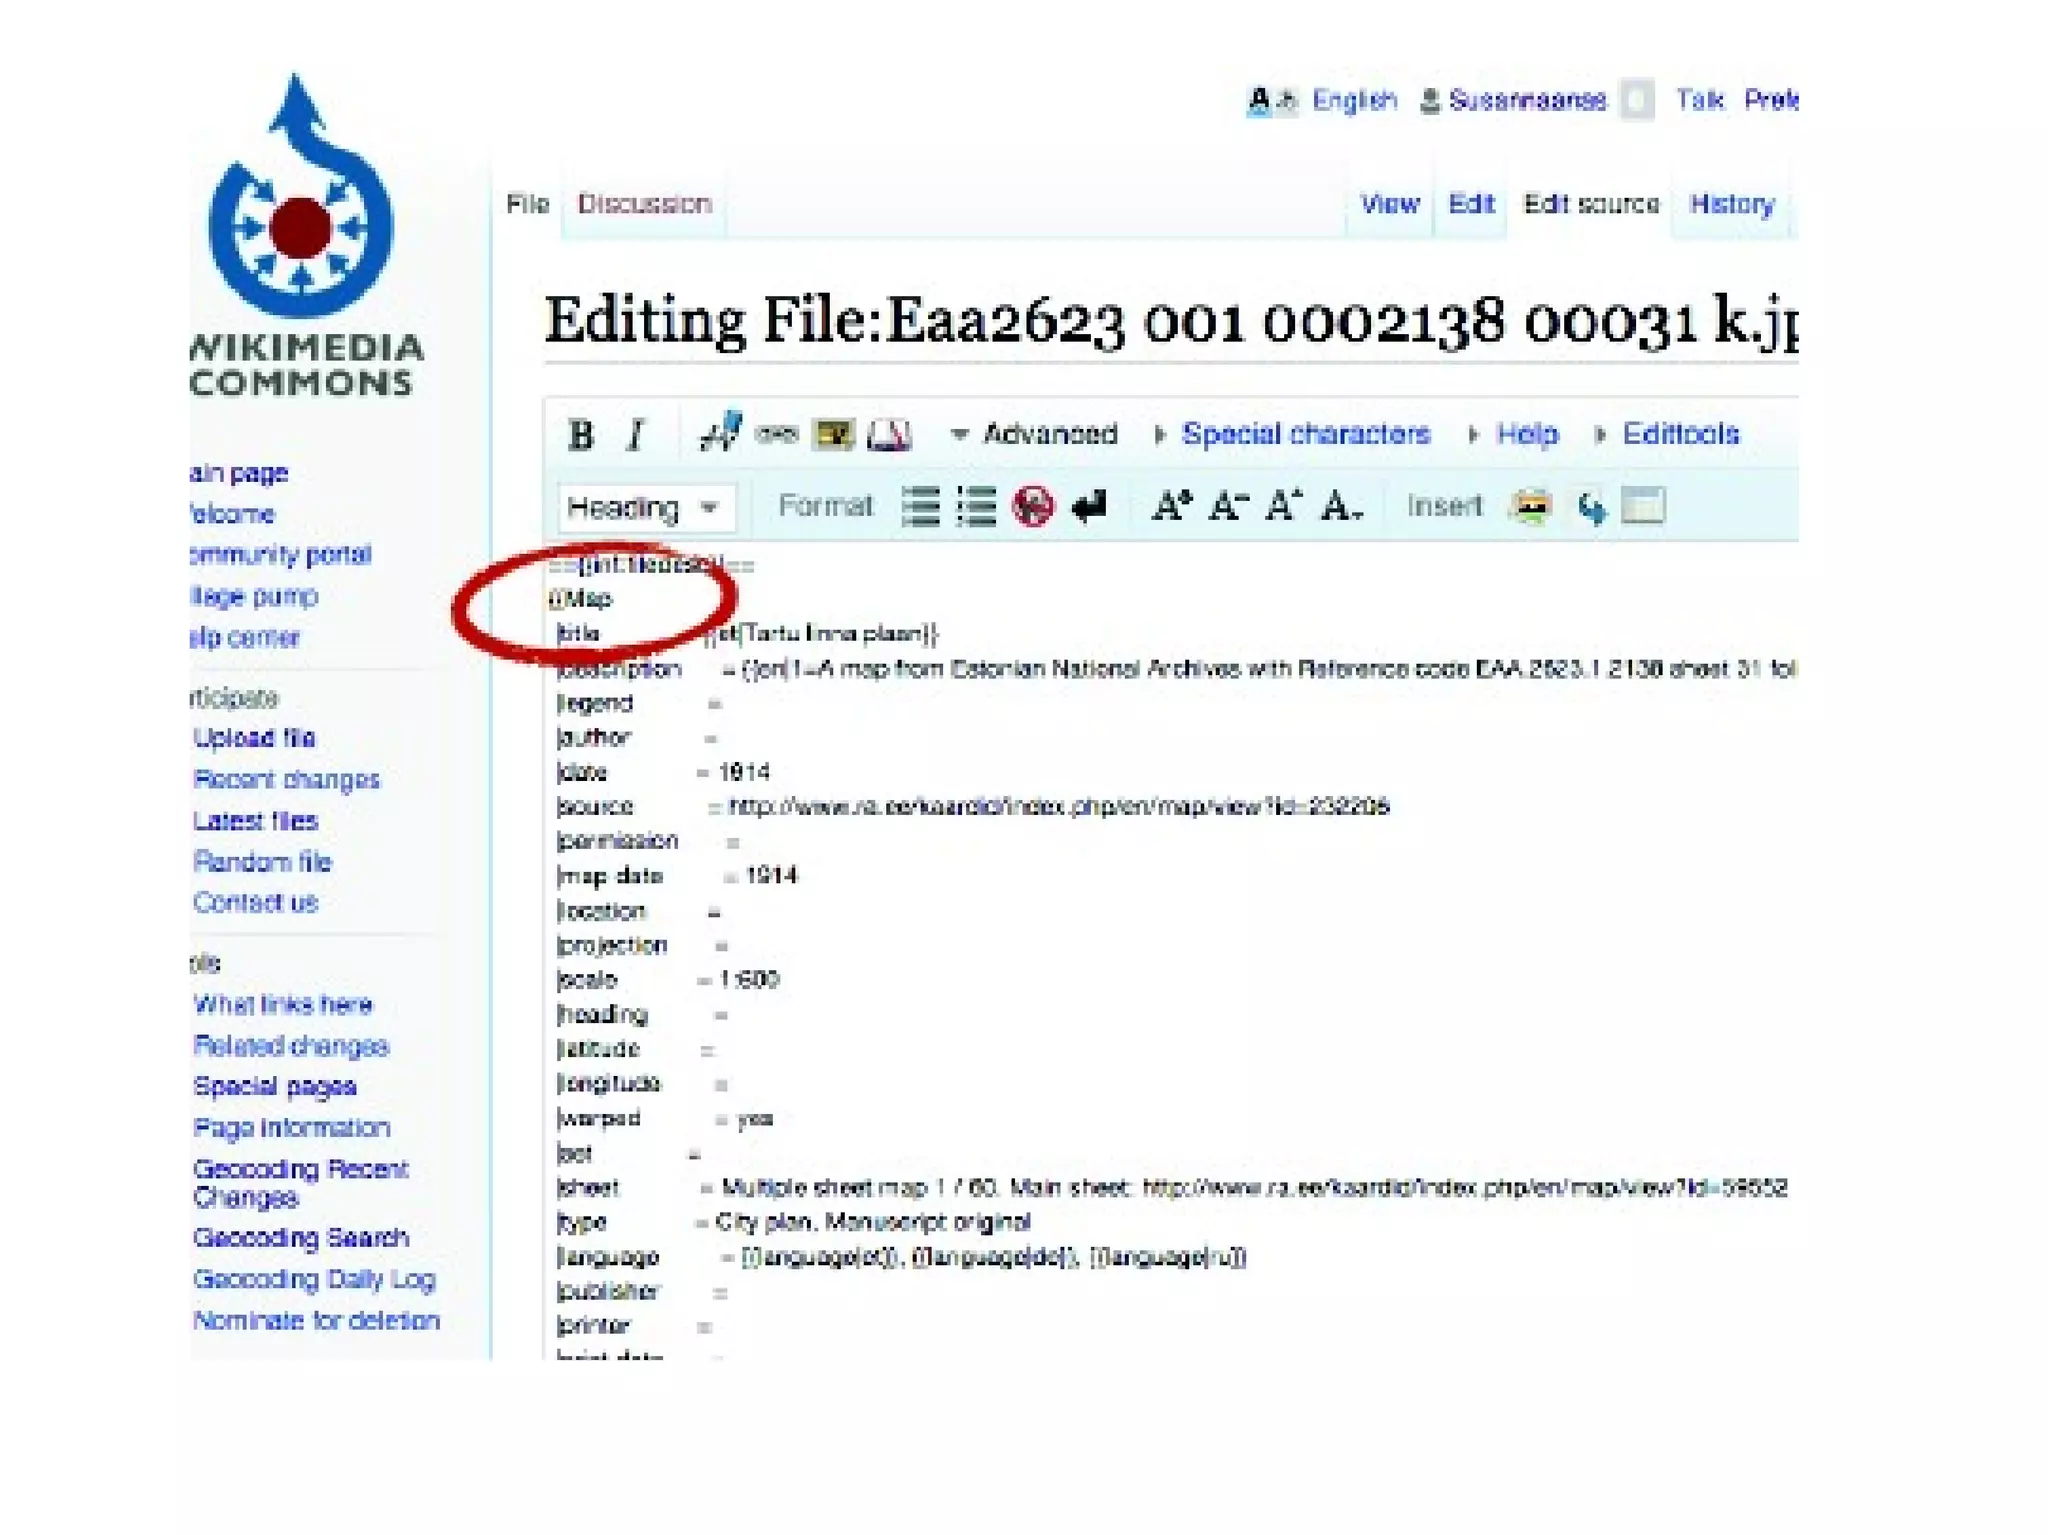Toggle bold formatting in the editor toolbar
Screen dimensions: 2048x1535
click(x=581, y=435)
